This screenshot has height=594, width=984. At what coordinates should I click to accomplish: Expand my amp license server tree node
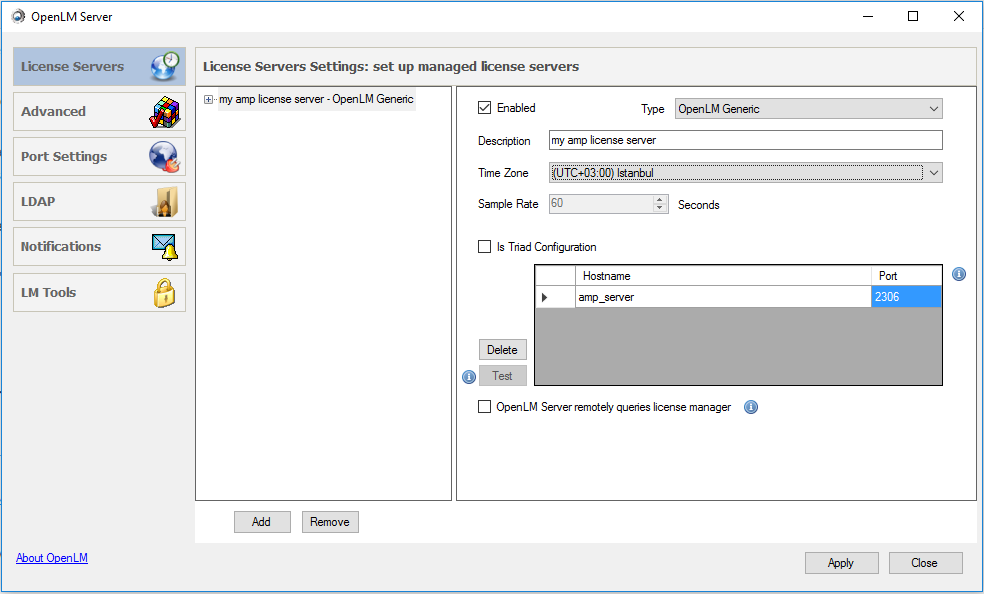[x=209, y=99]
